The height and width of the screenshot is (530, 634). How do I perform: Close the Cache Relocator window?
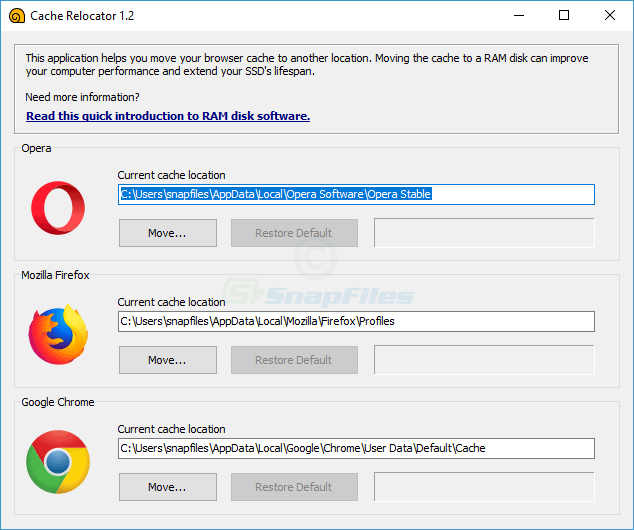[x=610, y=15]
